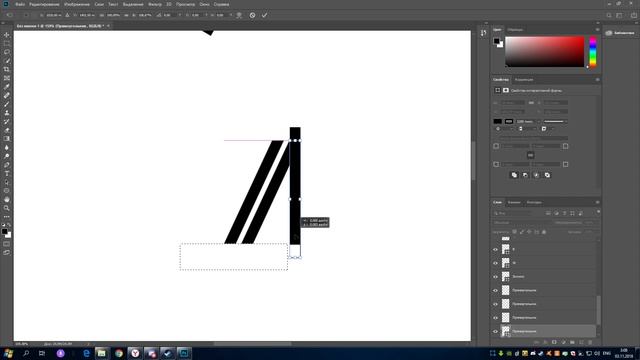The image size is (640, 360).
Task: Select the Move tool
Action: pos(7,35)
